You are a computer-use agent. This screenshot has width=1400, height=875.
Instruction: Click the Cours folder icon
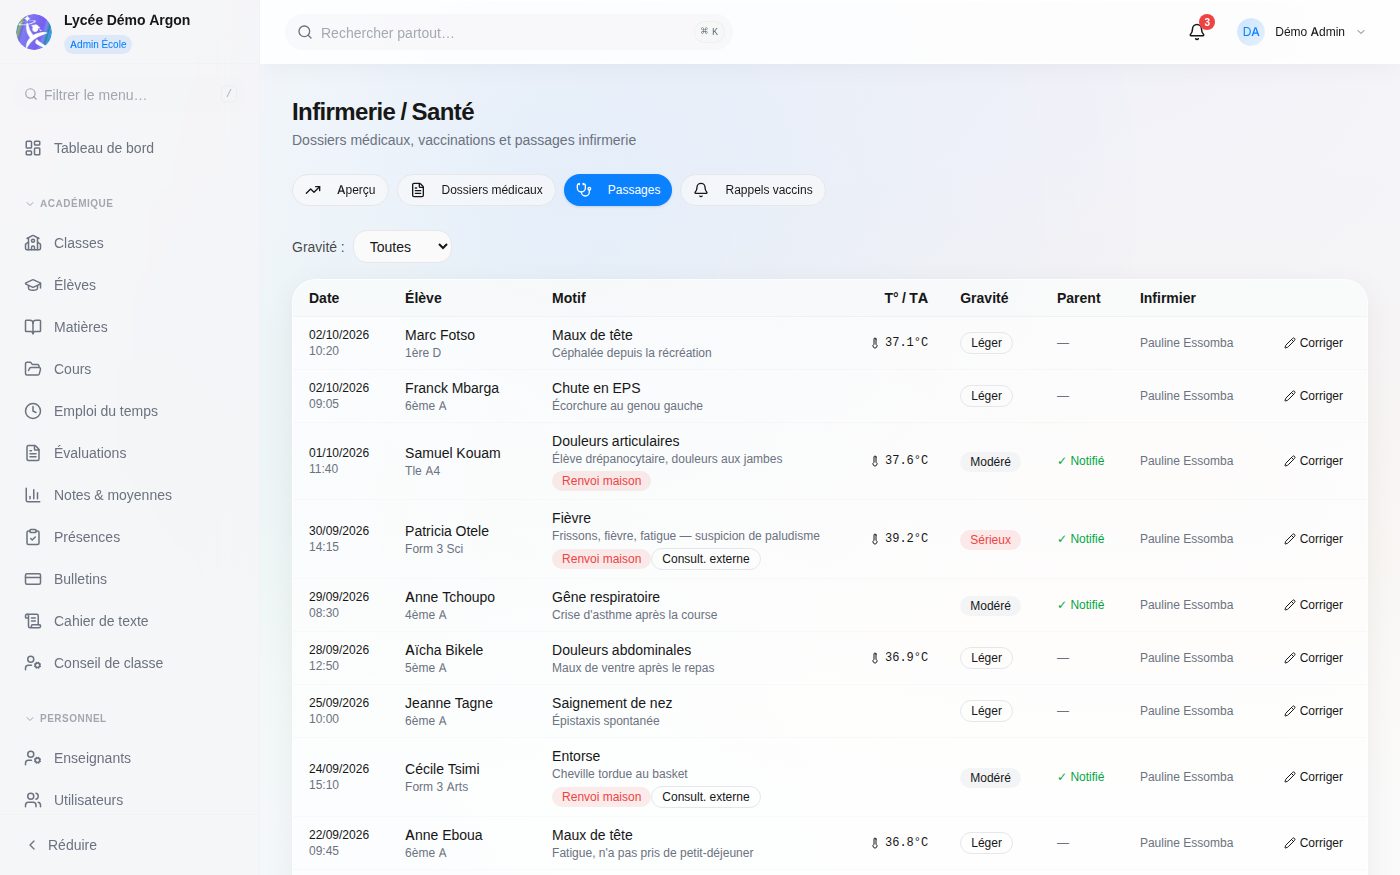[x=33, y=369]
